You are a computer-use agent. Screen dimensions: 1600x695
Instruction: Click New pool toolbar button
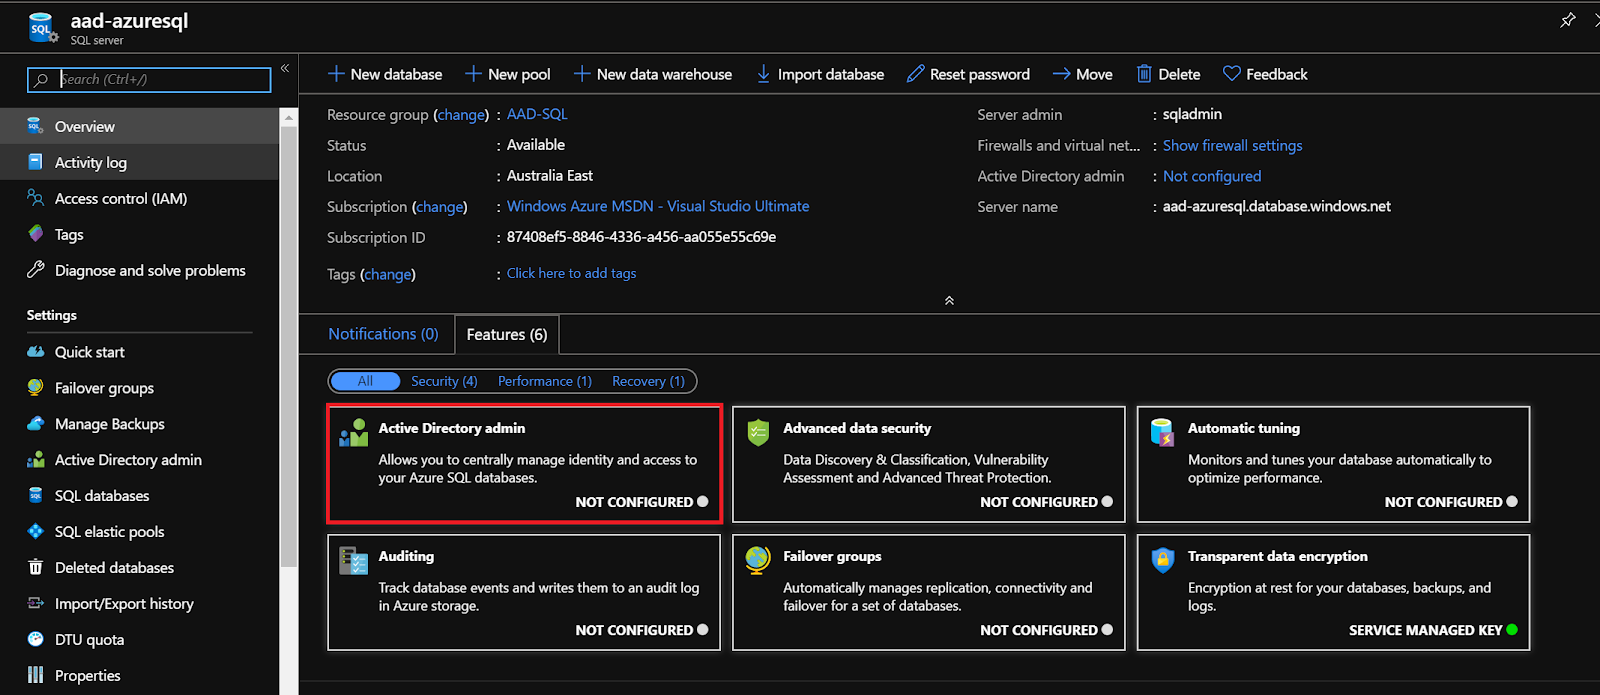pyautogui.click(x=508, y=74)
